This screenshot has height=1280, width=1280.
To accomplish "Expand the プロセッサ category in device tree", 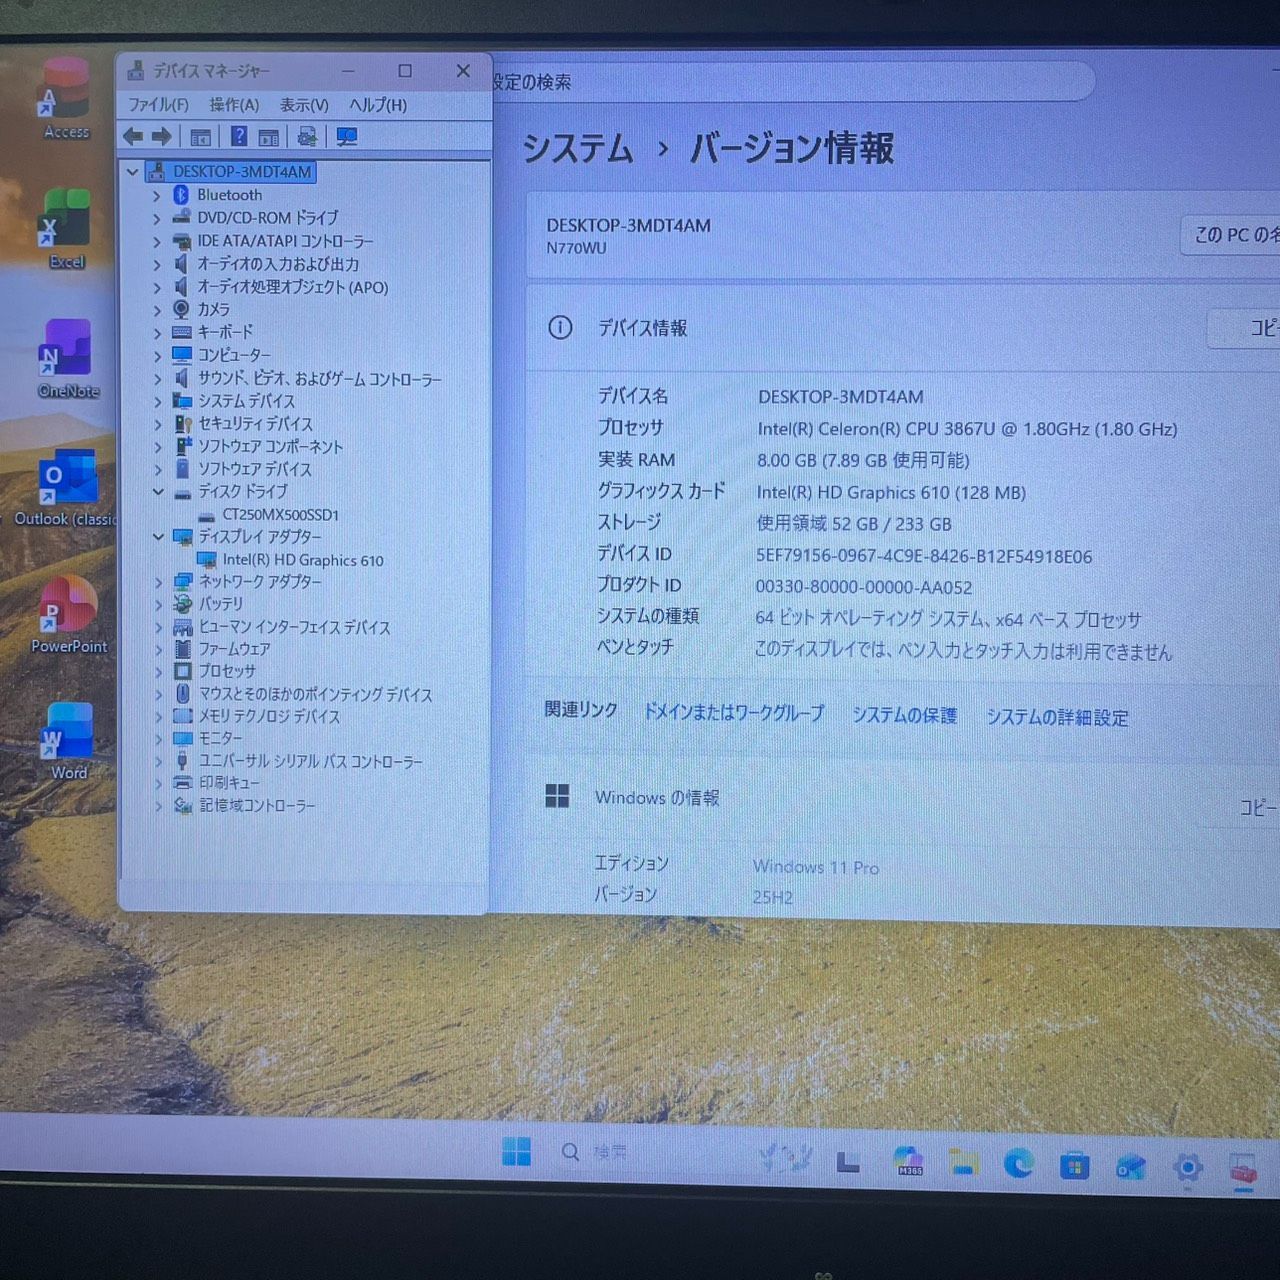I will (158, 671).
